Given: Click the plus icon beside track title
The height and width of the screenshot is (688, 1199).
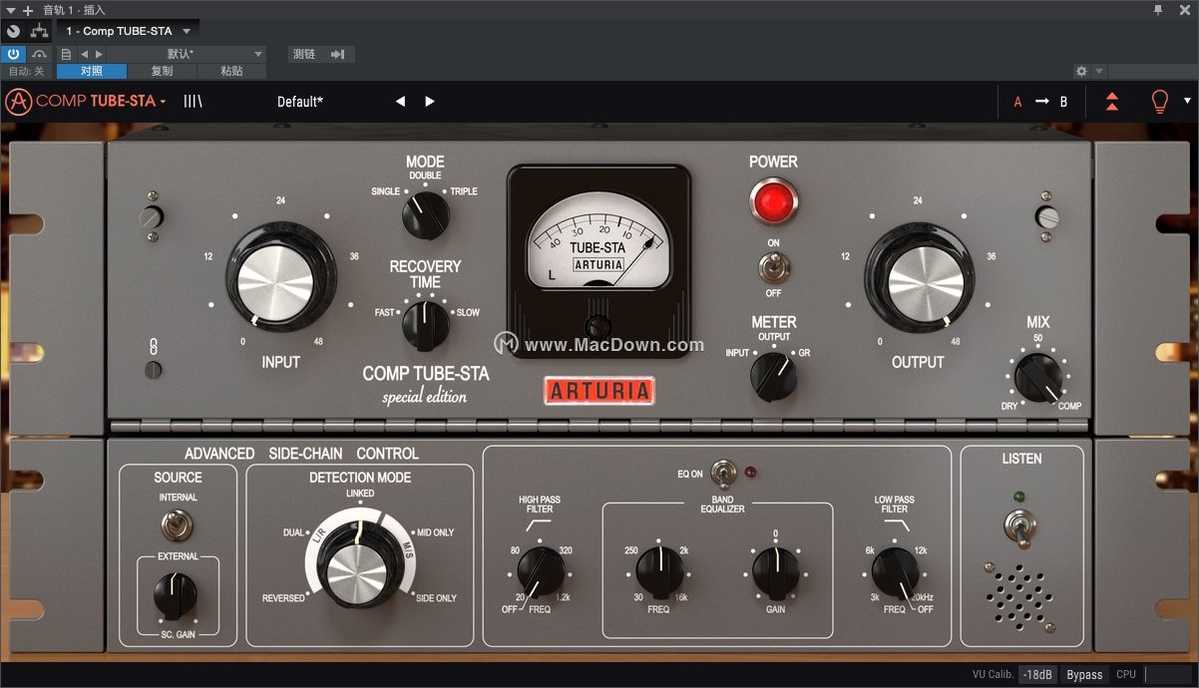Looking at the screenshot, I should (28, 10).
